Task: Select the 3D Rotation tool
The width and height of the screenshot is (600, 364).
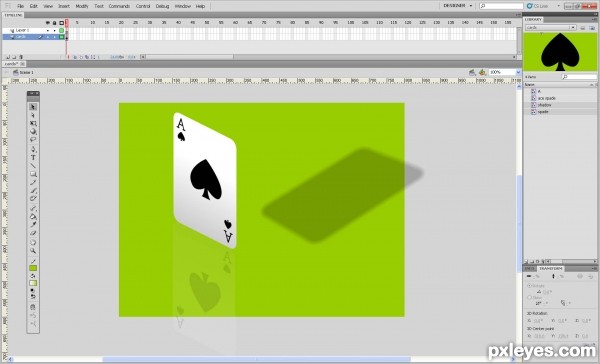Action: 33,132
